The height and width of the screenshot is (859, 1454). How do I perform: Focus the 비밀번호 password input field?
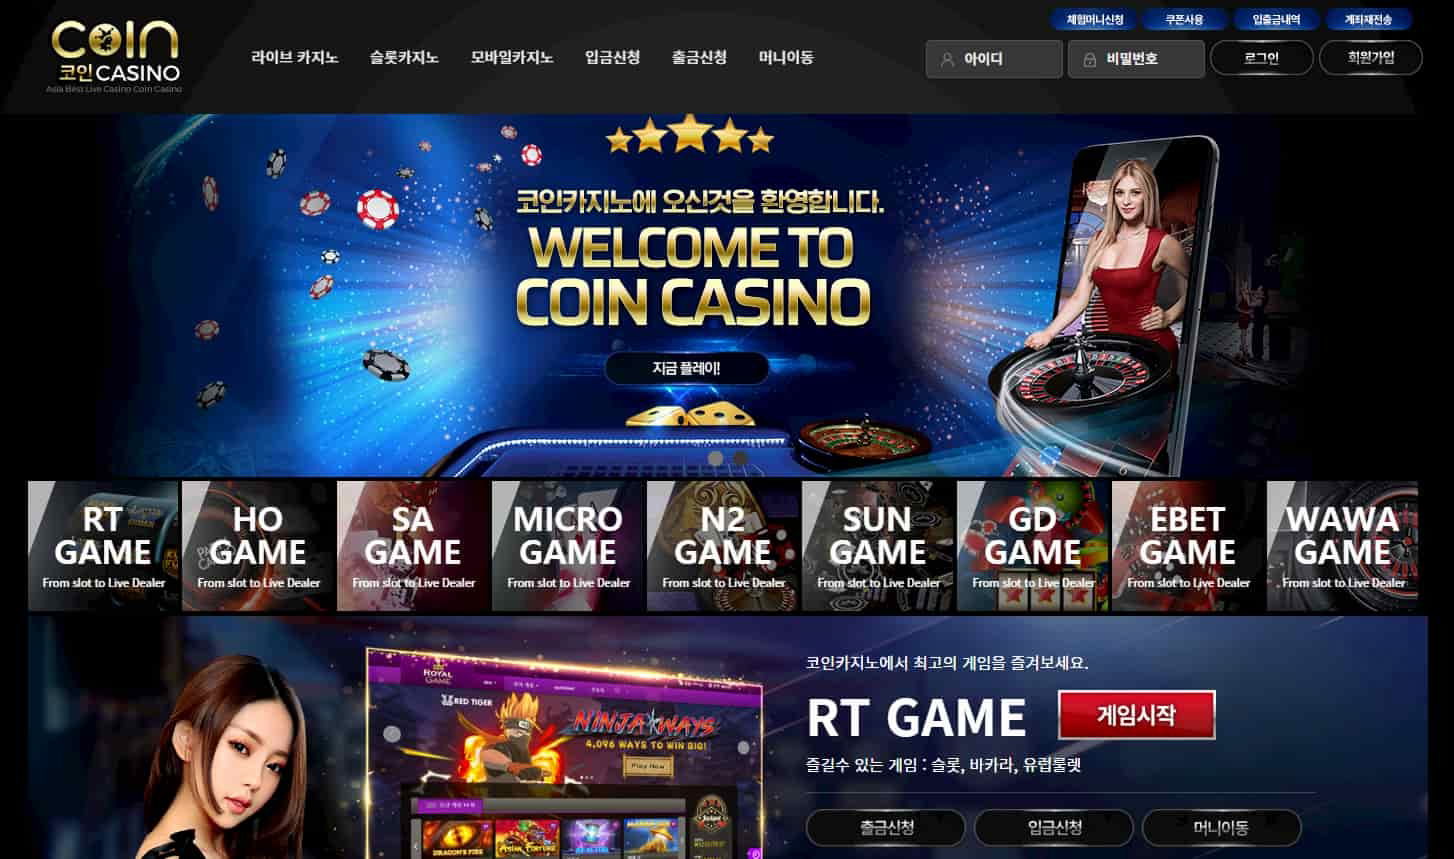pyautogui.click(x=1136, y=59)
